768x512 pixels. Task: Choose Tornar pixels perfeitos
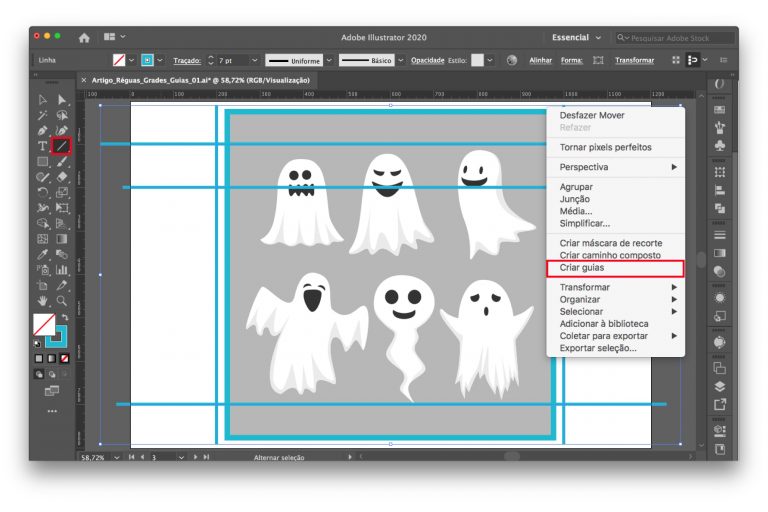pyautogui.click(x=615, y=147)
